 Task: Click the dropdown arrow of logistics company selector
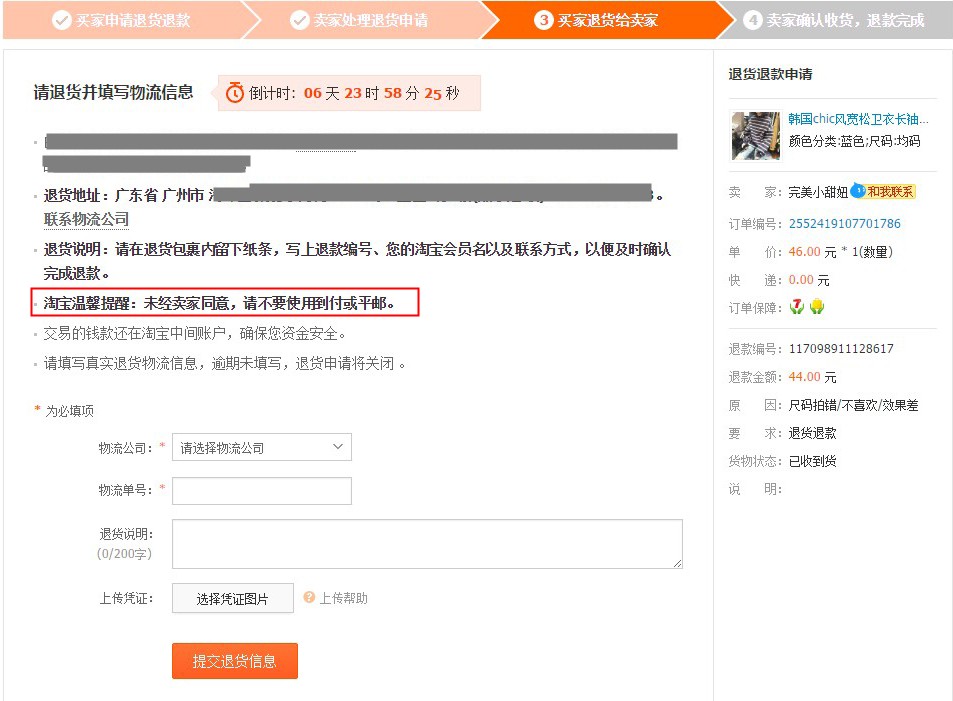coord(338,447)
